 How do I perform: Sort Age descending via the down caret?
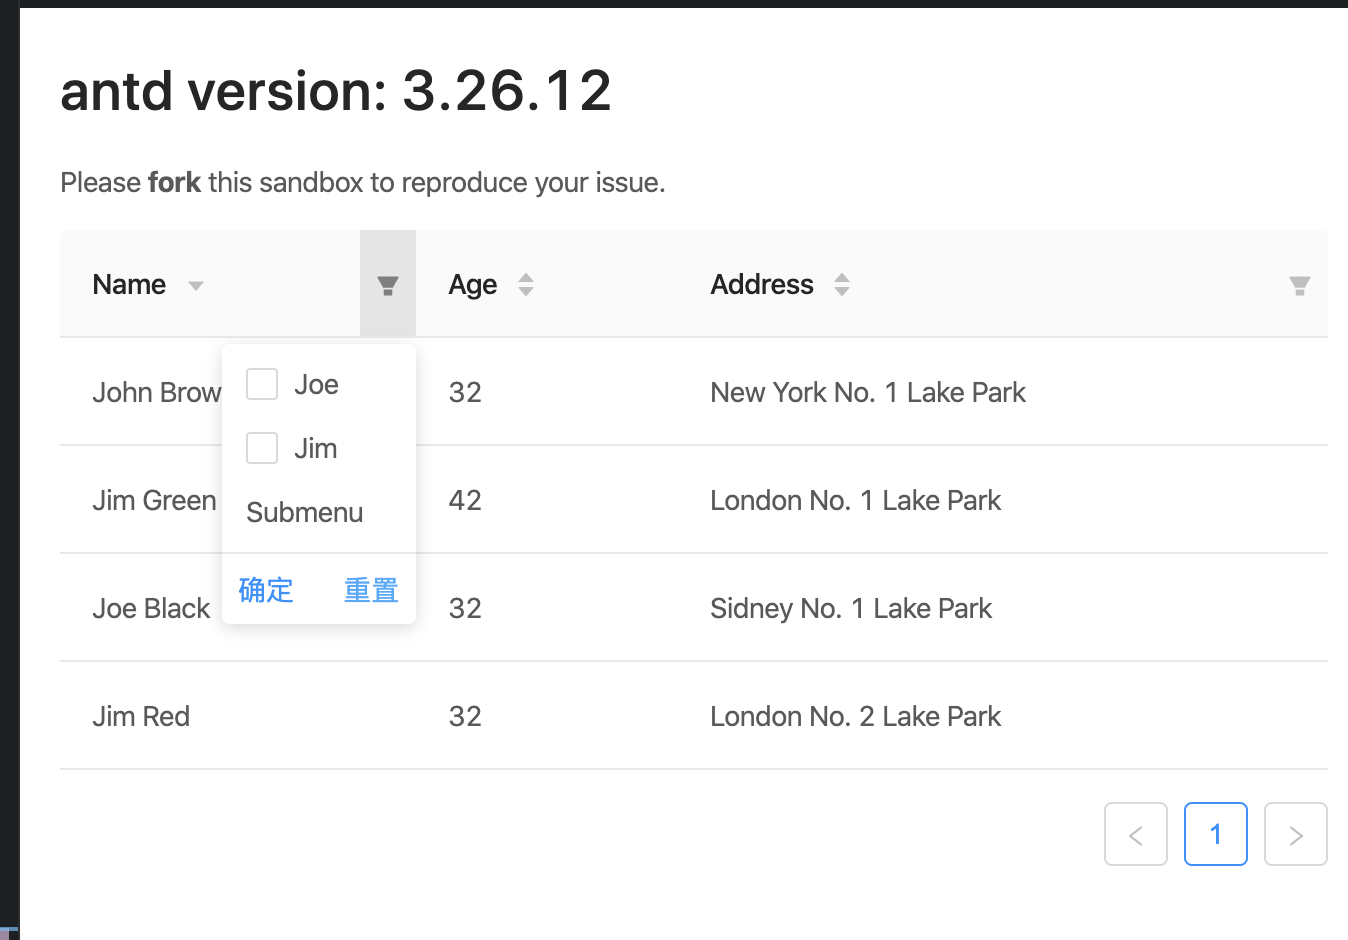[x=526, y=291]
